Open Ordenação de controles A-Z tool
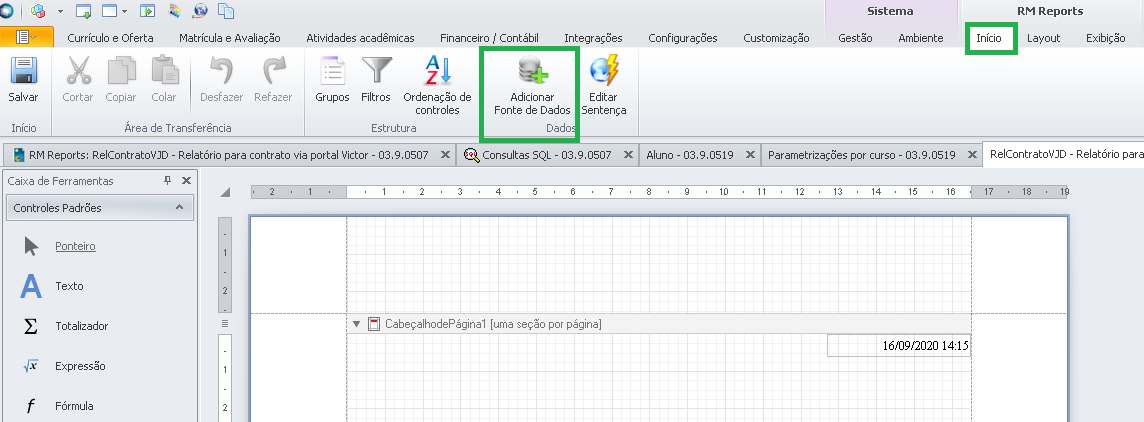Image resolution: width=1144 pixels, height=422 pixels. (438, 85)
